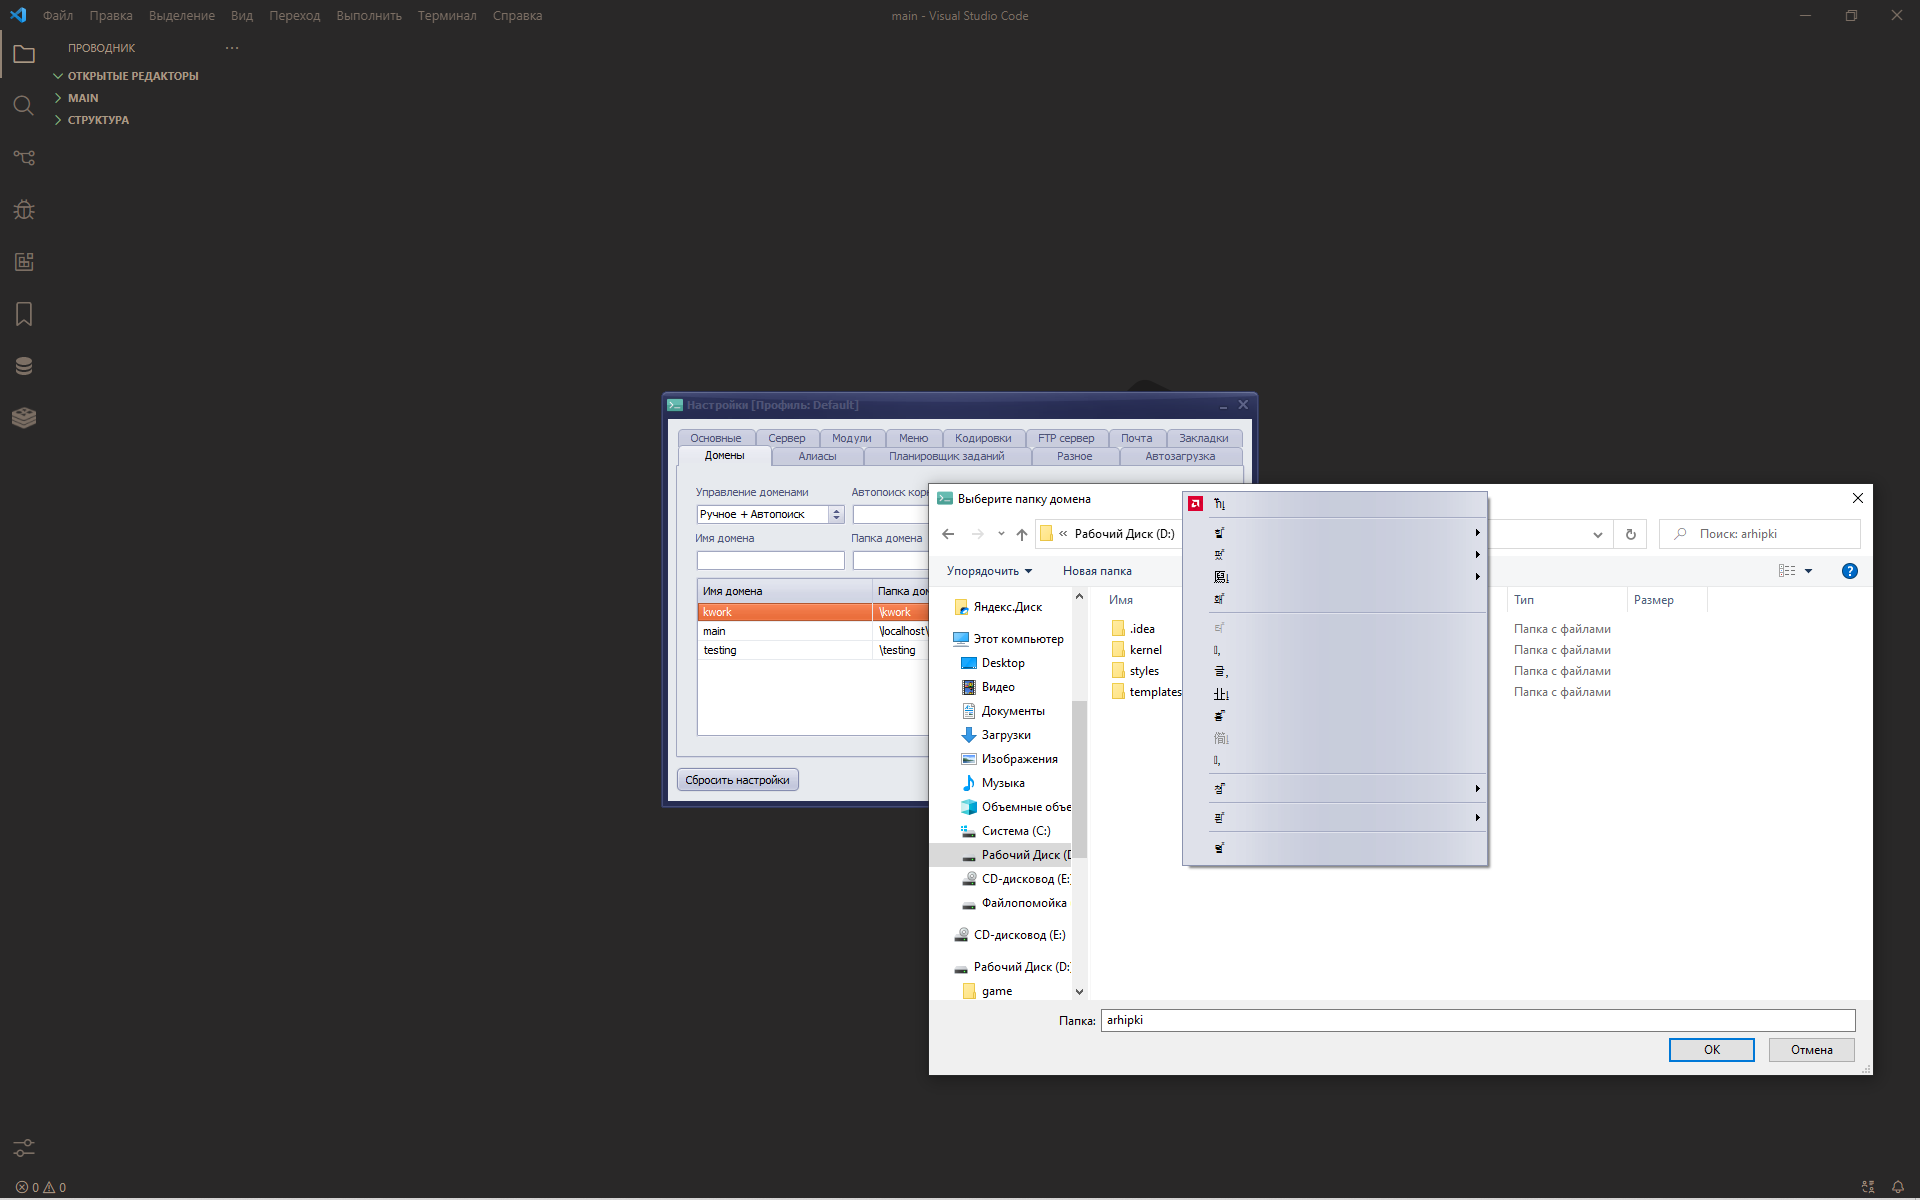This screenshot has height=1200, width=1920.
Task: Open the Bookmarks icon in activity bar
Action: (24, 314)
